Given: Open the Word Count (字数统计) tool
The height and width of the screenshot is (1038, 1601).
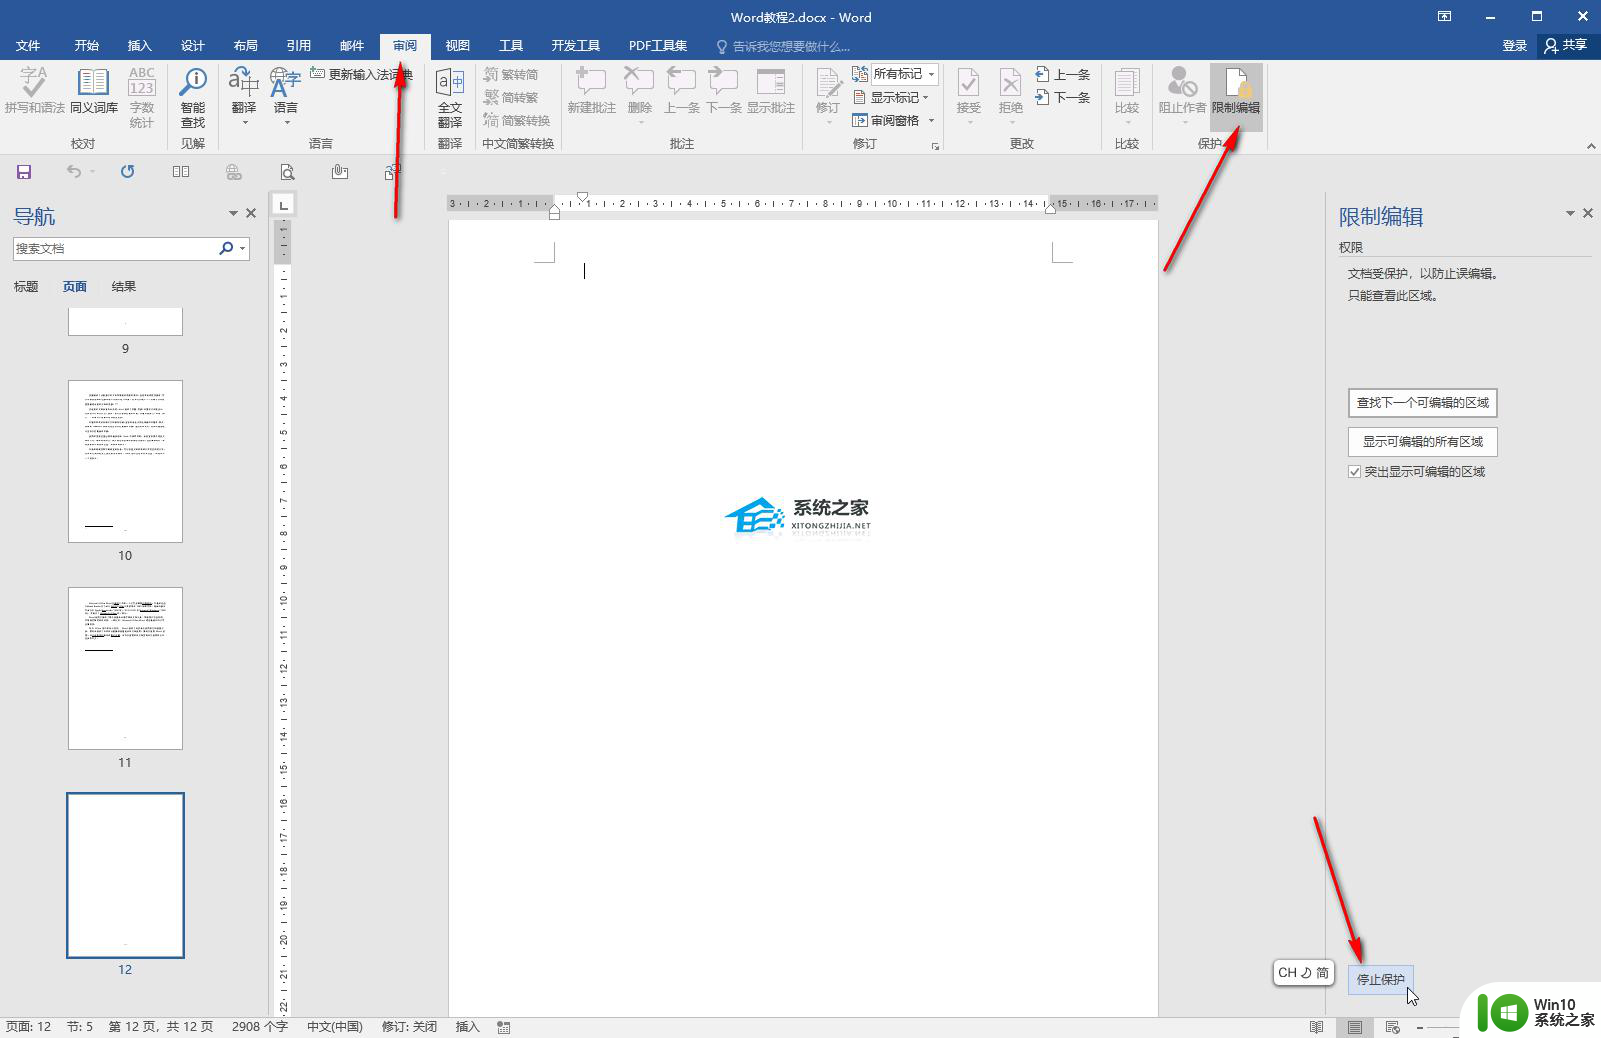Looking at the screenshot, I should pos(142,97).
